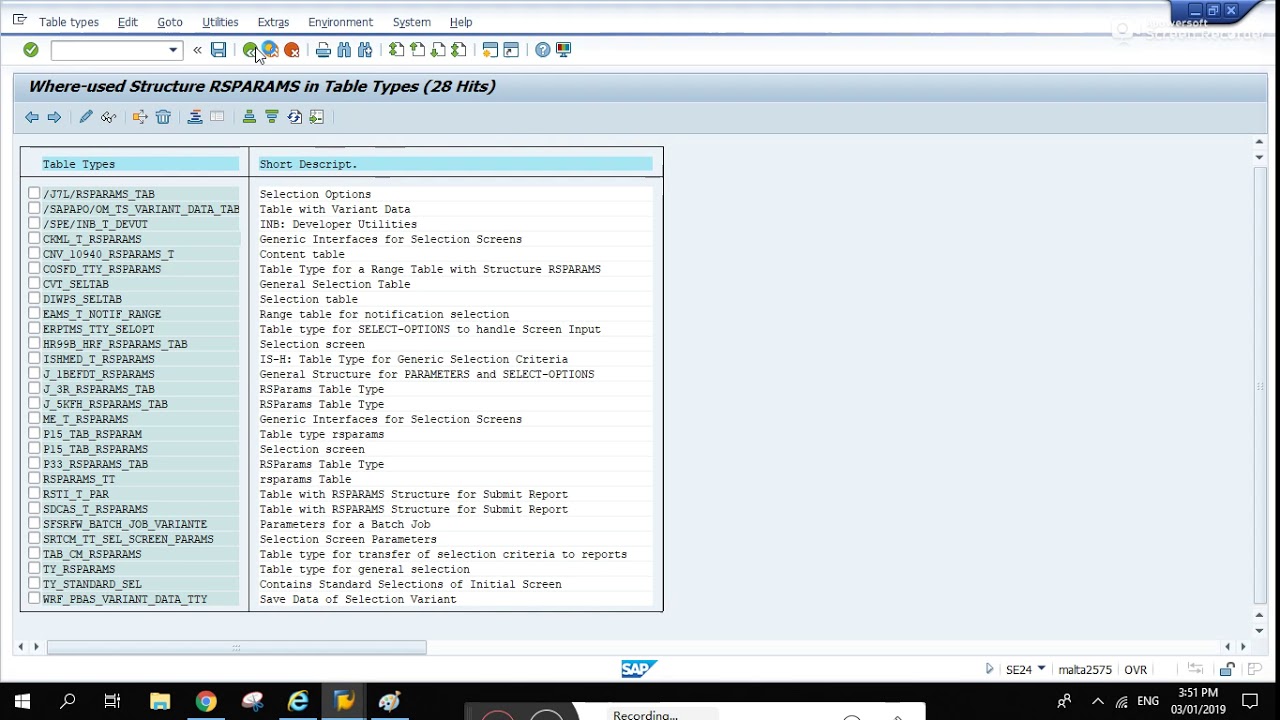Image resolution: width=1280 pixels, height=720 pixels.
Task: Click the Find binoculars icon
Action: [344, 50]
